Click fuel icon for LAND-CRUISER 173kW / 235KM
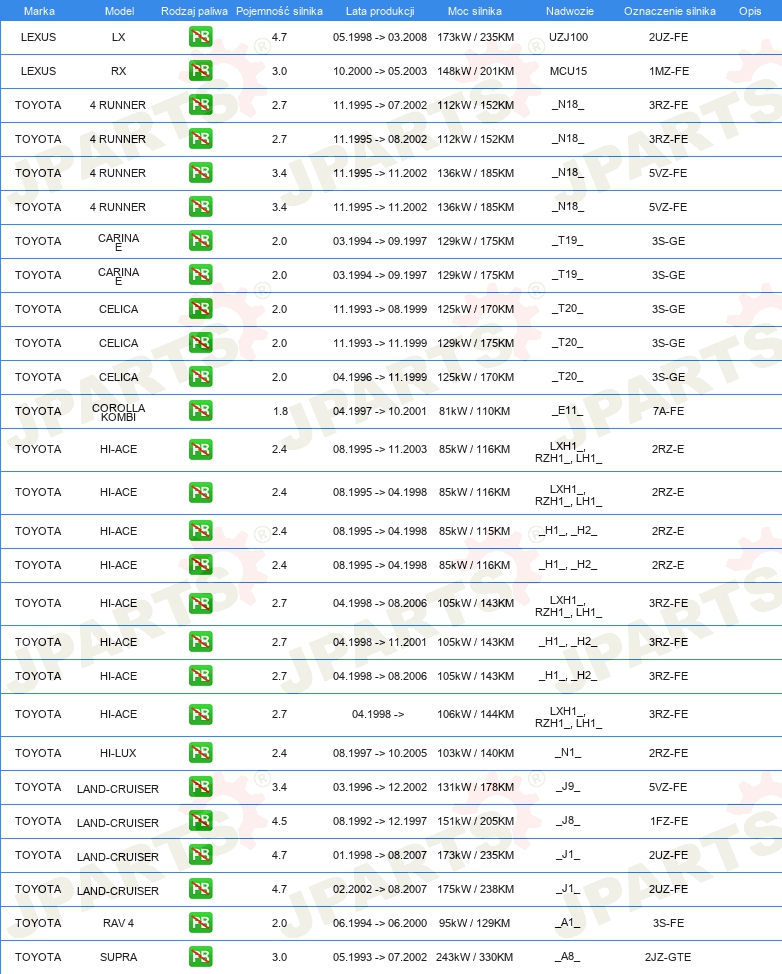The image size is (782, 974). pos(201,855)
